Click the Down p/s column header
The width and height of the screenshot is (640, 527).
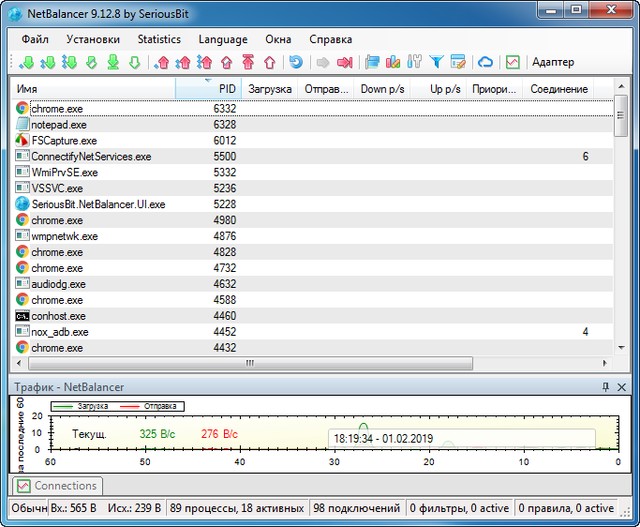pyautogui.click(x=382, y=89)
